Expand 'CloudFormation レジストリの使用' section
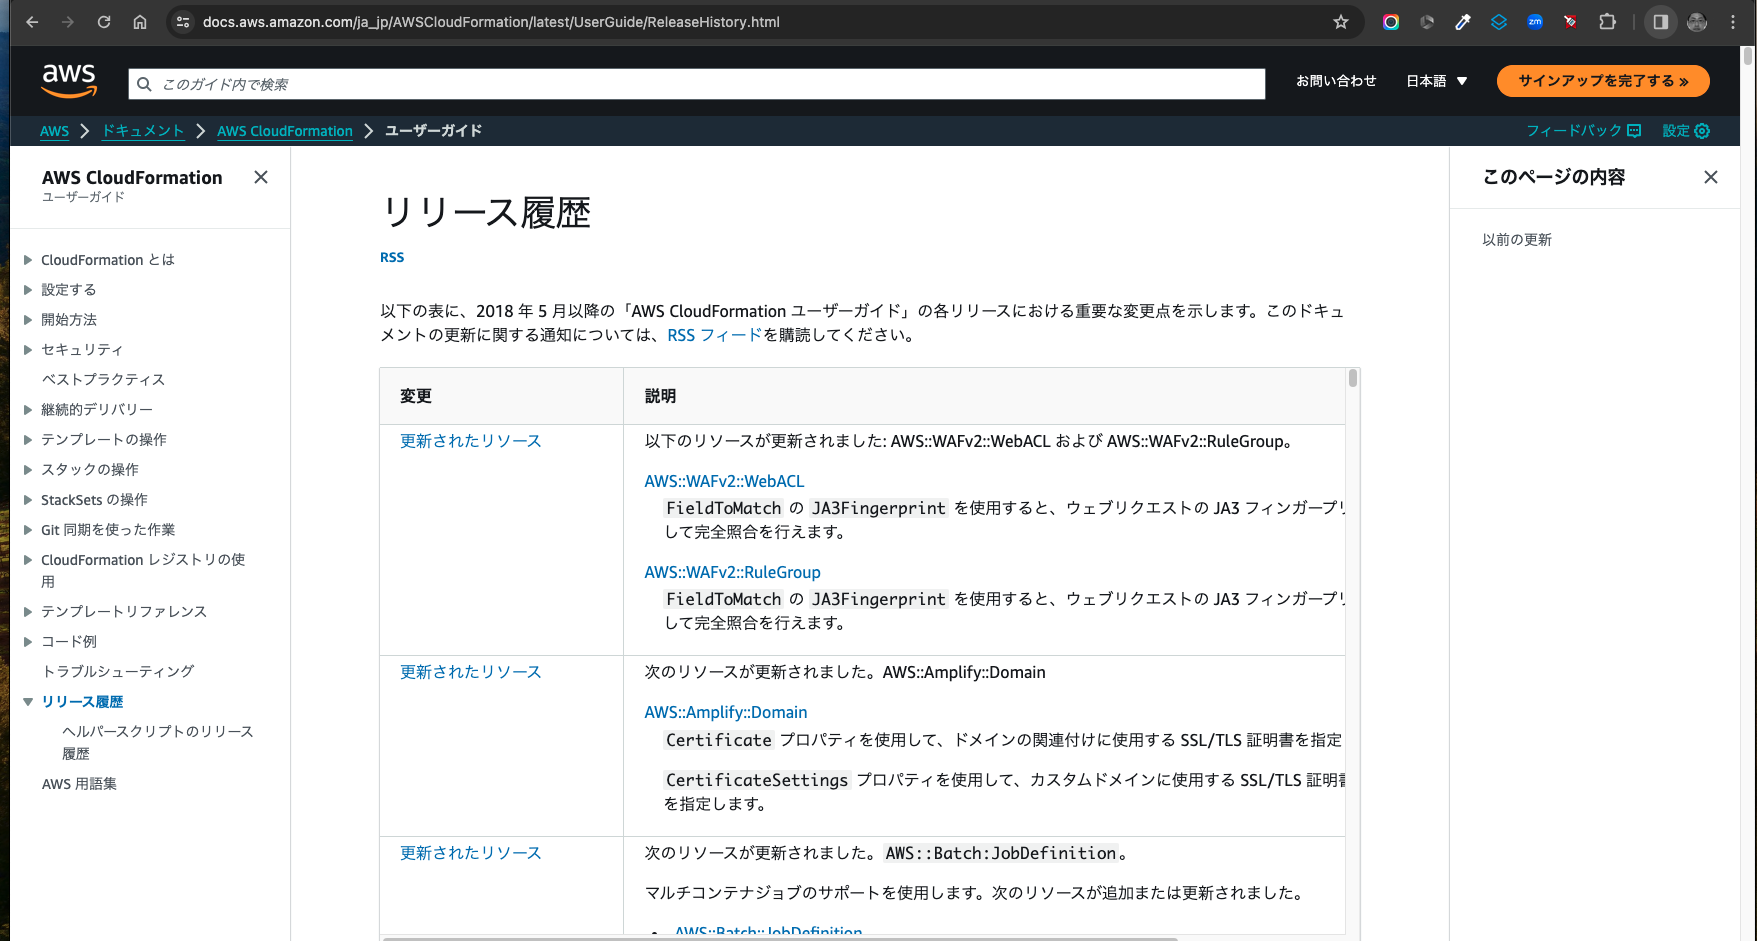1757x941 pixels. [28, 560]
